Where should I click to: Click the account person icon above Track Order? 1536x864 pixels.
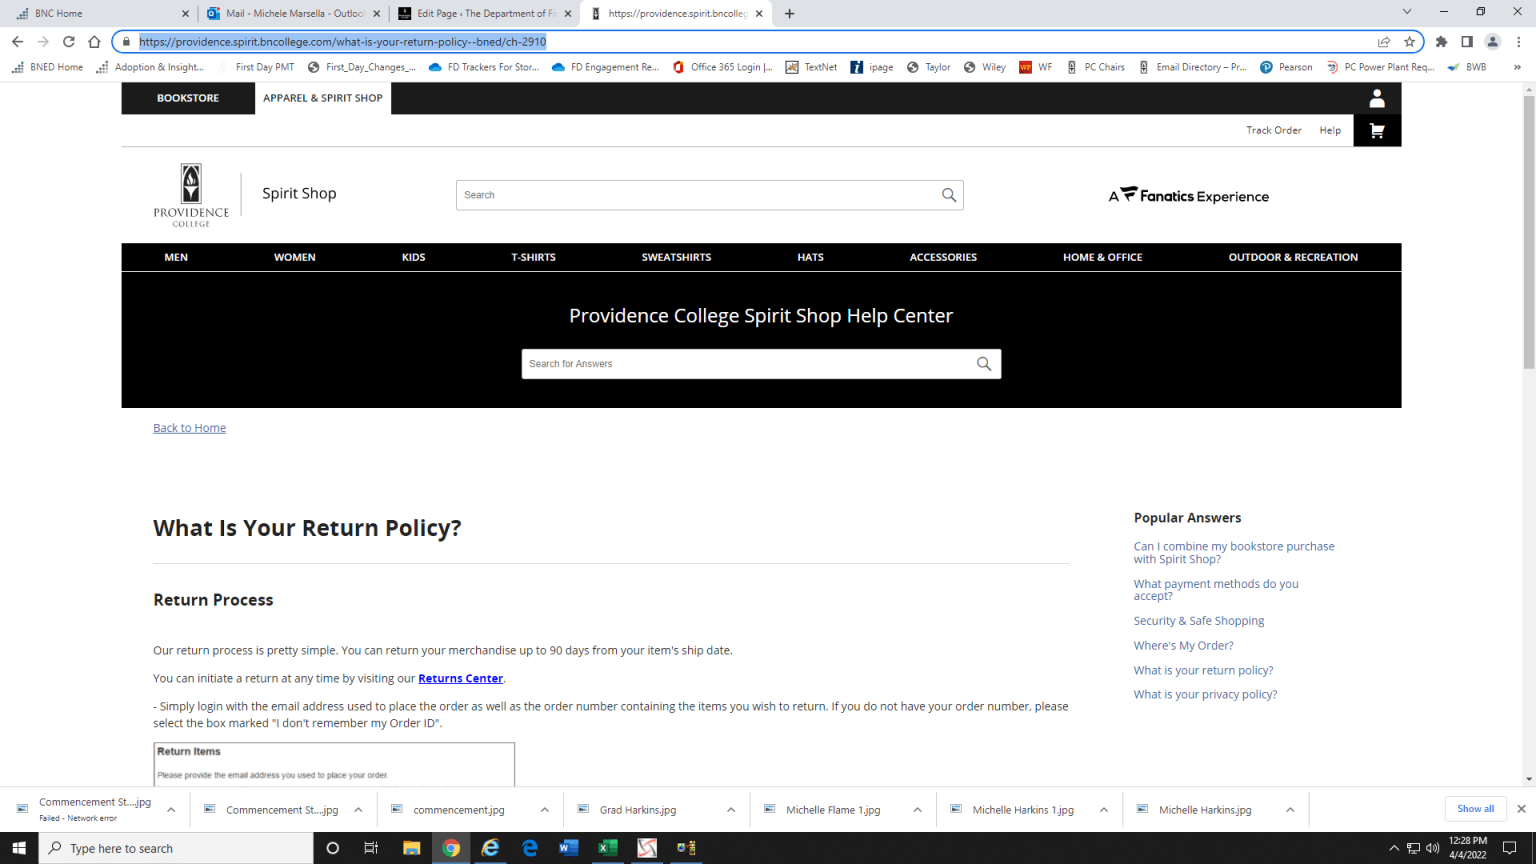coord(1377,98)
